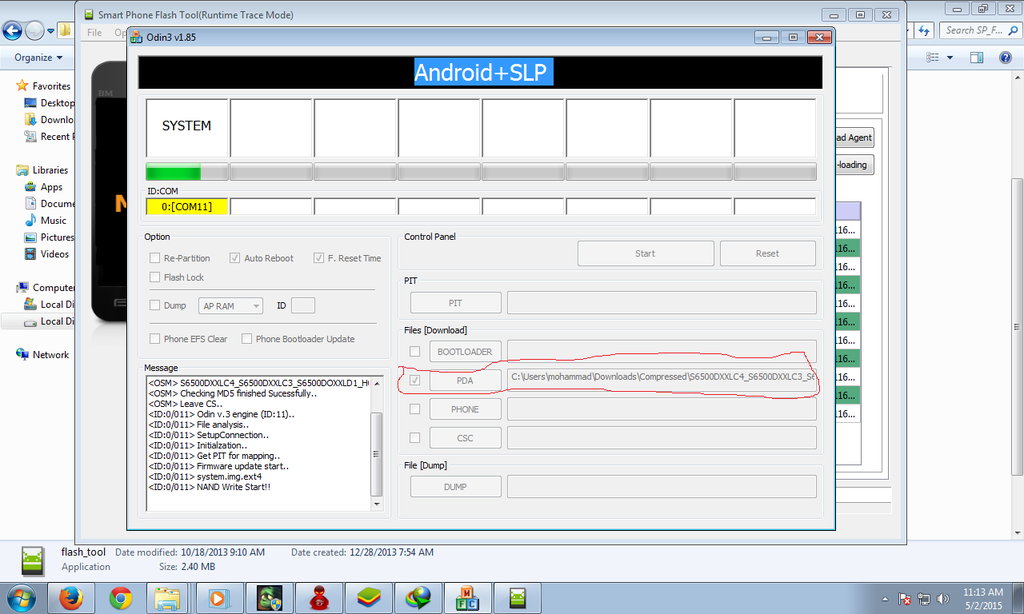Screen dimensions: 1024x614
Task: Expand the Organize dropdown menu
Action: pyautogui.click(x=38, y=58)
